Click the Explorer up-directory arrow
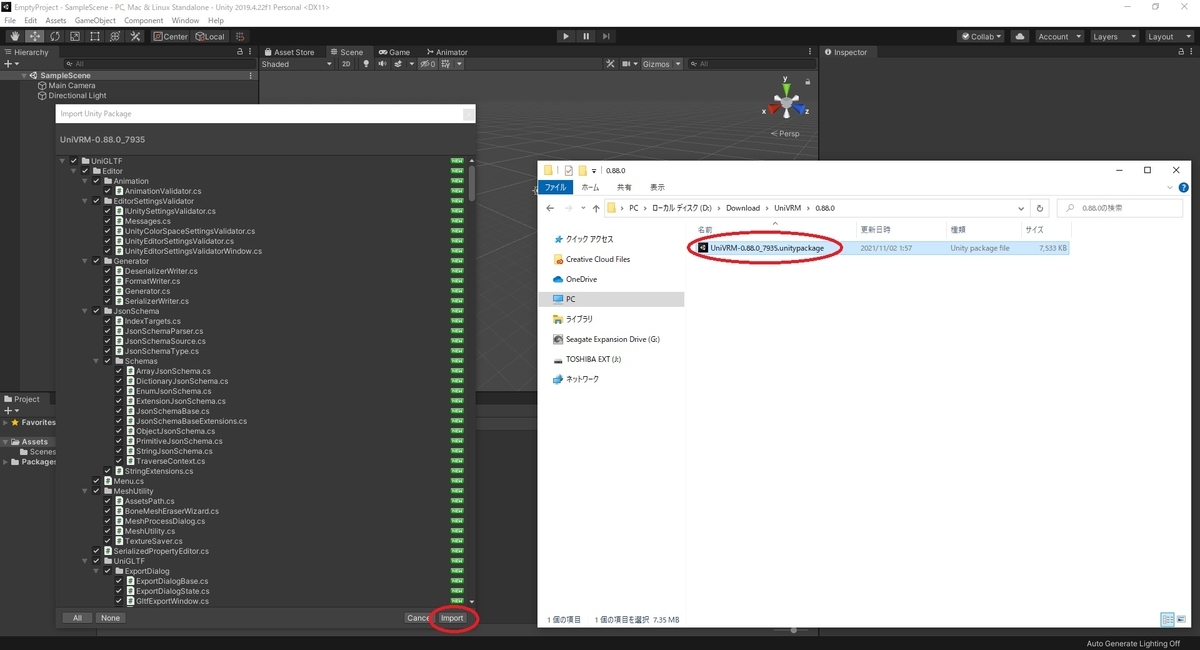 tap(596, 208)
